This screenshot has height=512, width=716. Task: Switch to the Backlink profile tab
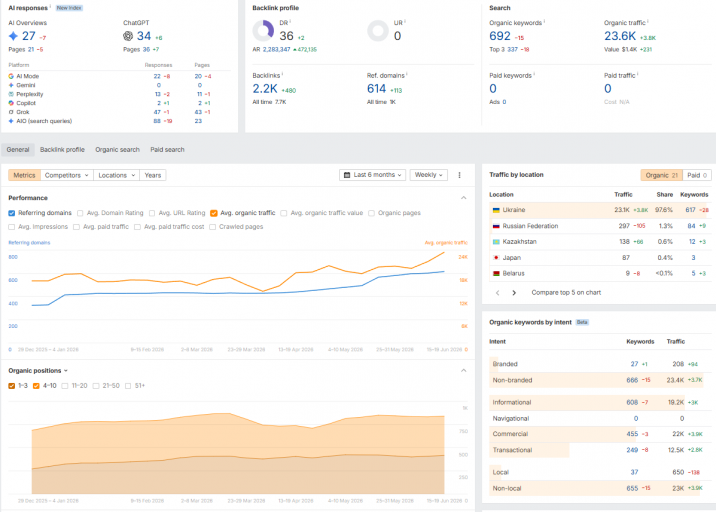pos(62,150)
